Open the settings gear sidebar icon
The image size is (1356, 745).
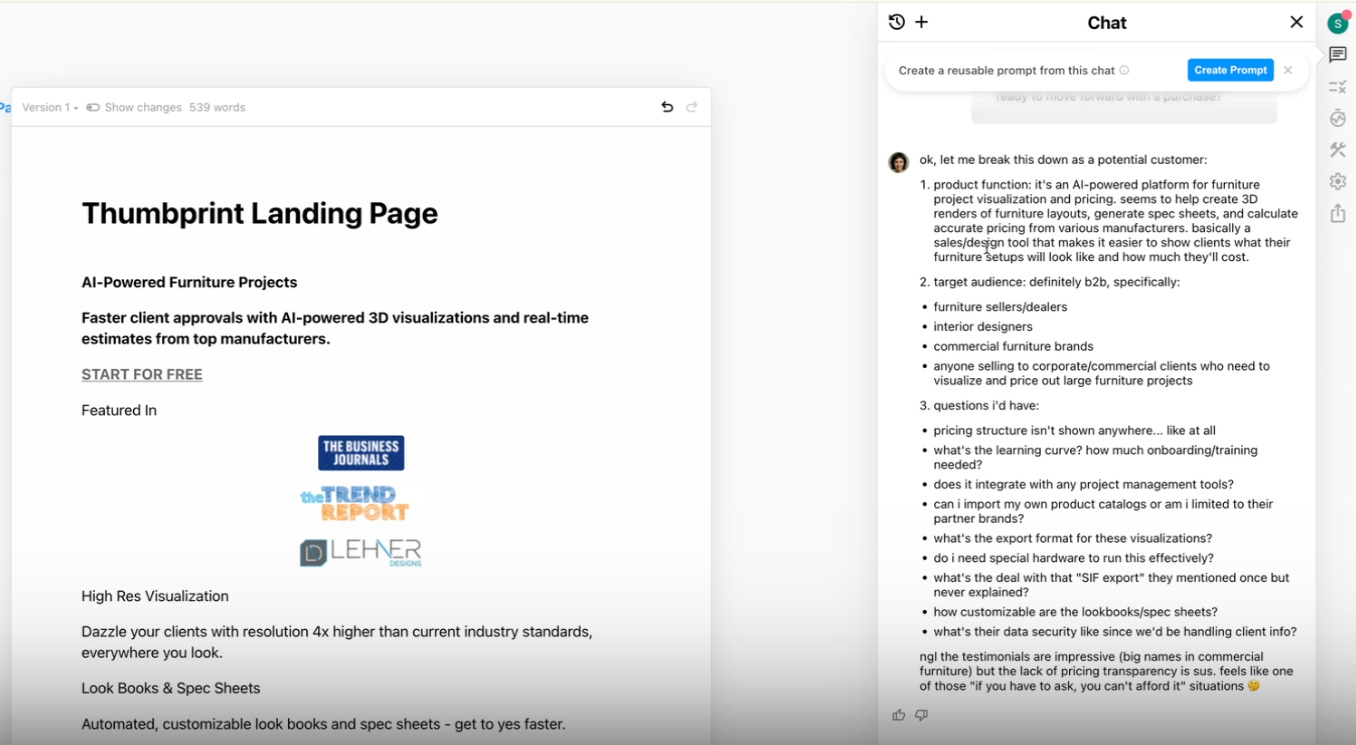pos(1338,181)
